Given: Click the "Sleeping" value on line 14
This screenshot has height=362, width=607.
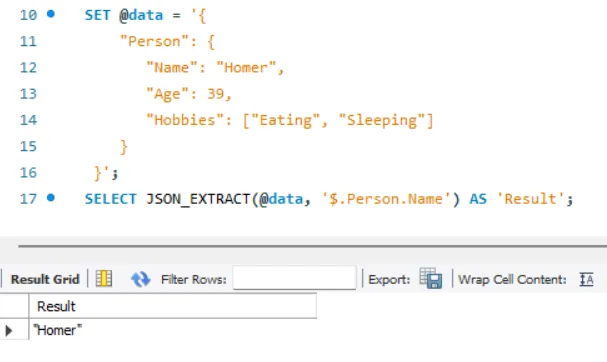Looking at the screenshot, I should 382,120.
